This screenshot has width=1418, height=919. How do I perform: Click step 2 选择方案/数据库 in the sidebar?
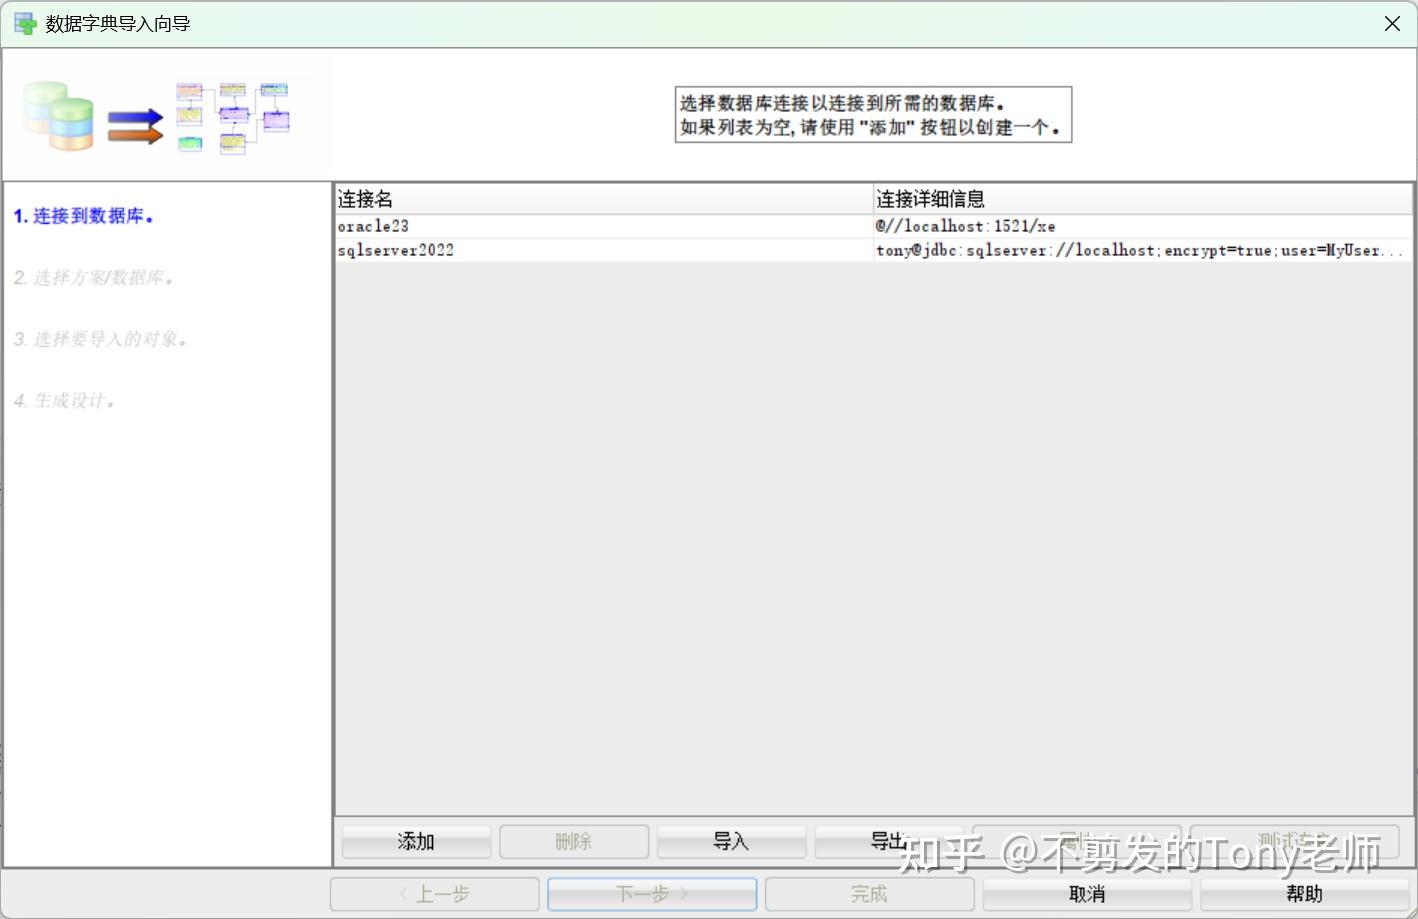tap(95, 277)
